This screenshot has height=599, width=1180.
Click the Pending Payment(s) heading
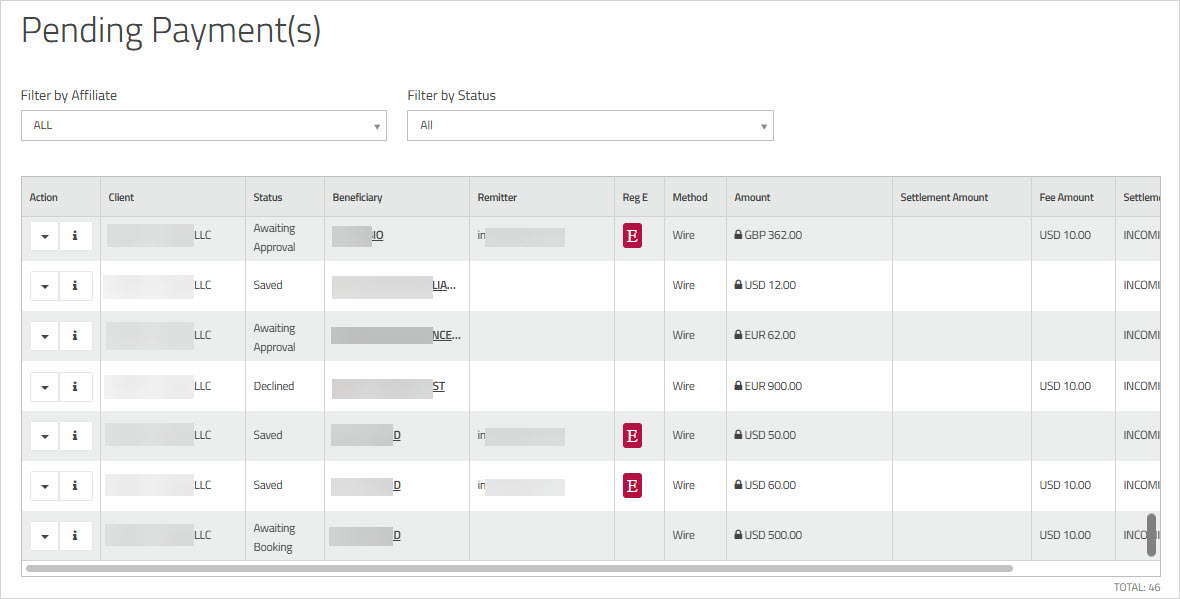[x=171, y=31]
